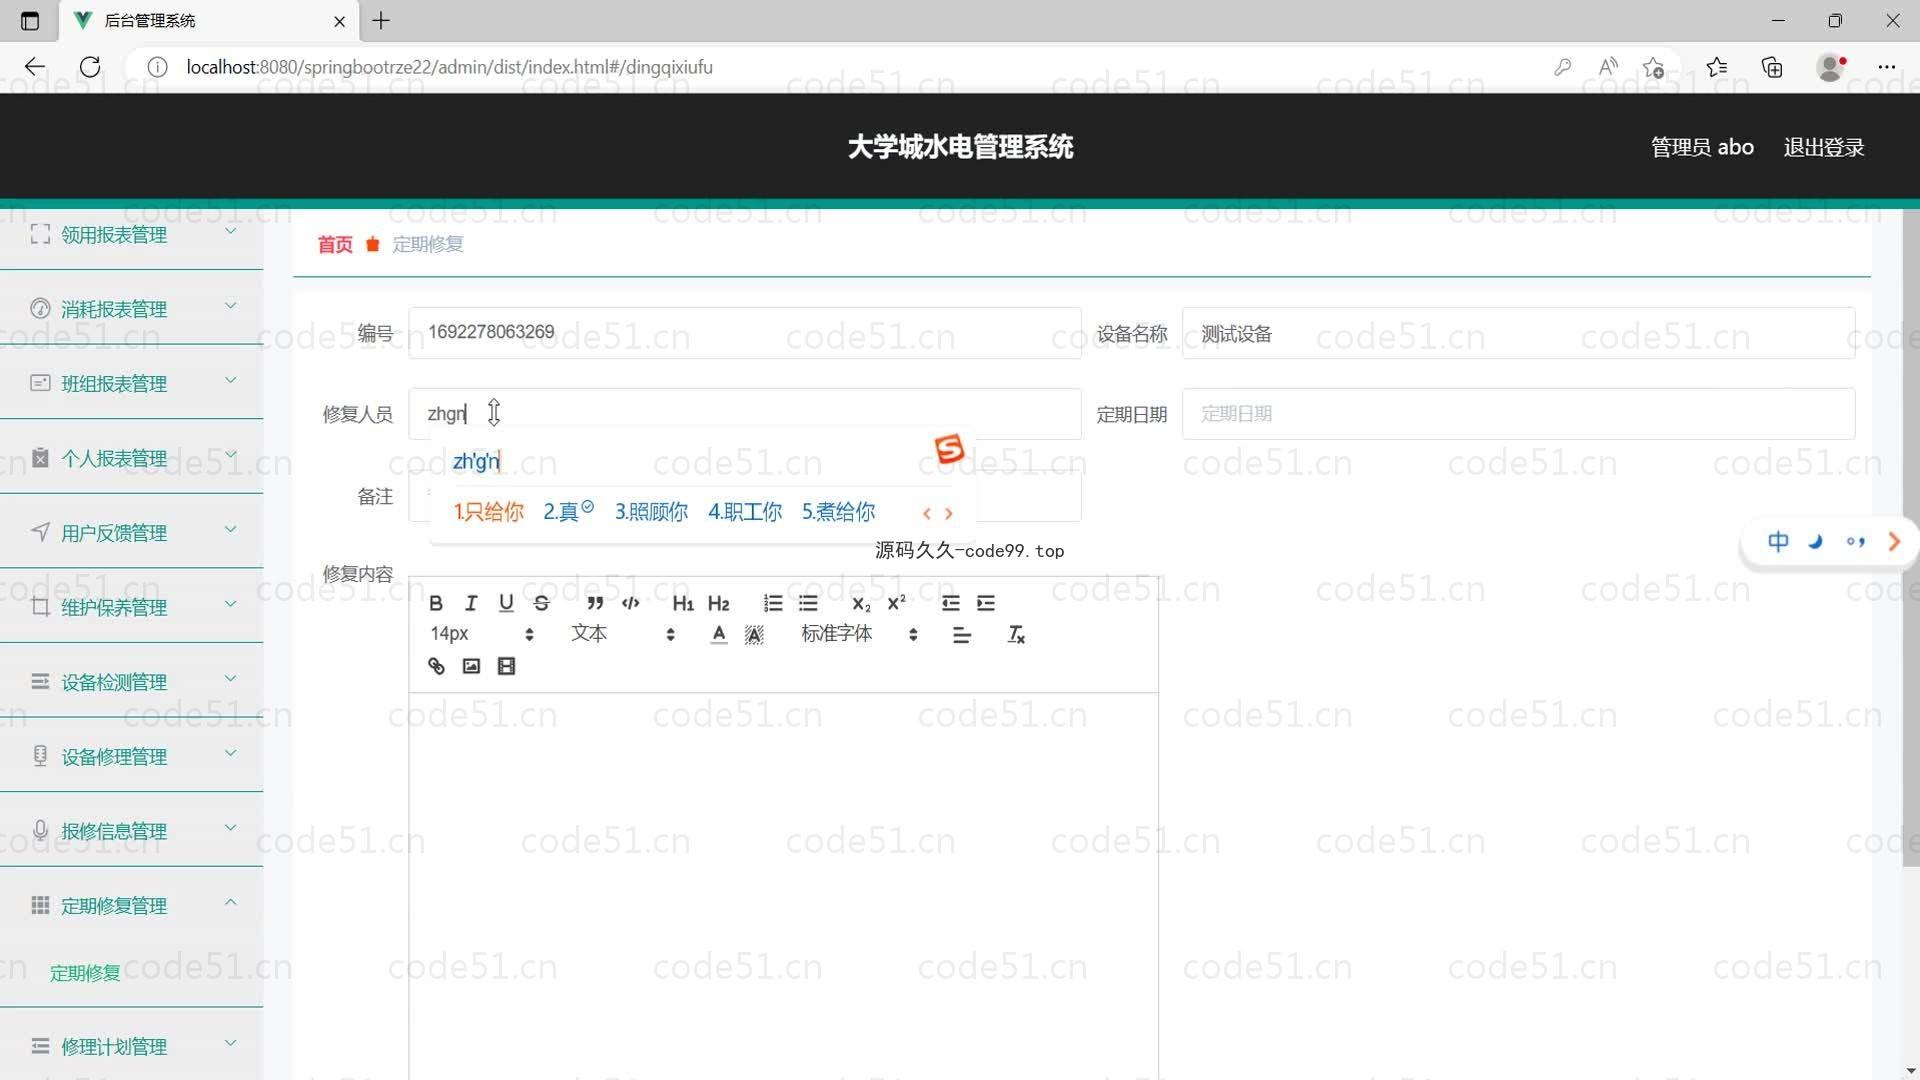Insert code block in editor
This screenshot has height=1080, width=1920.
630,603
